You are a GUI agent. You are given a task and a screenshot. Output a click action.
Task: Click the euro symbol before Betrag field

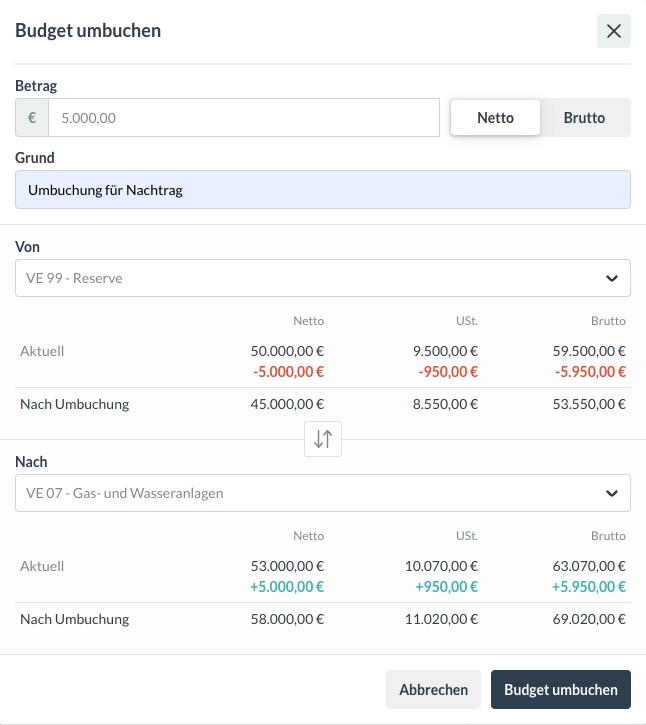click(x=32, y=117)
